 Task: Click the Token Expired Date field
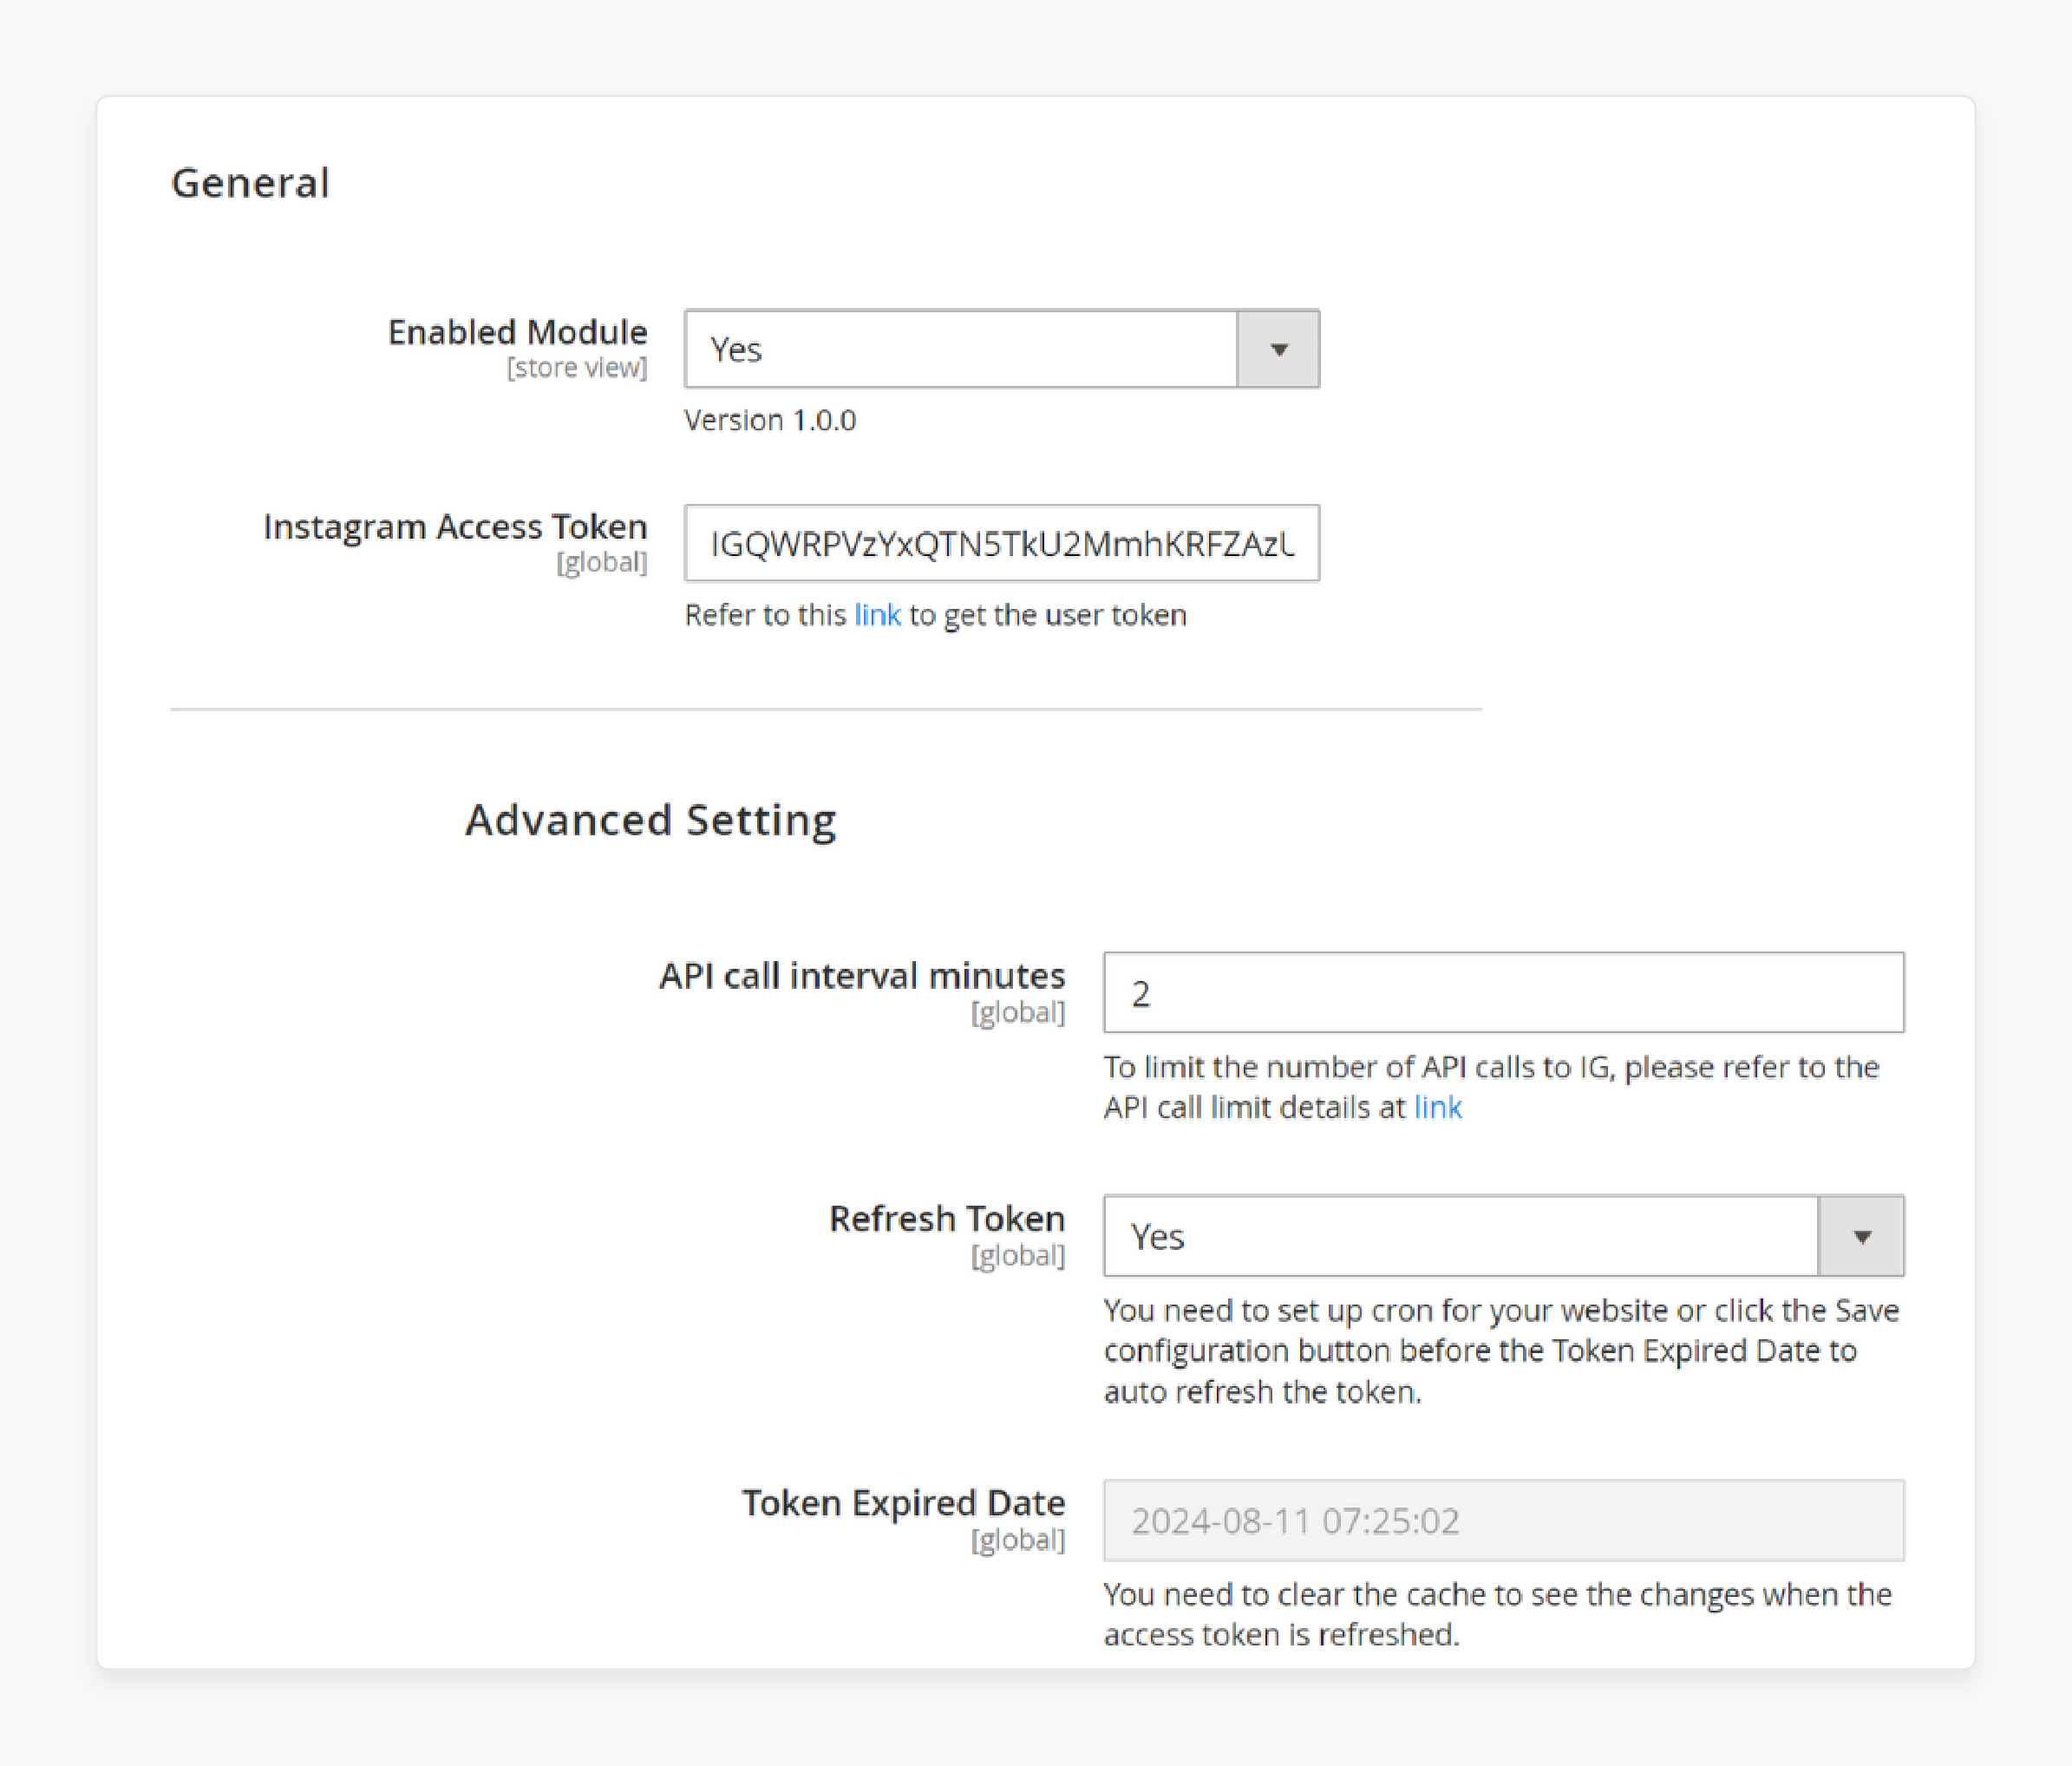(1503, 1520)
